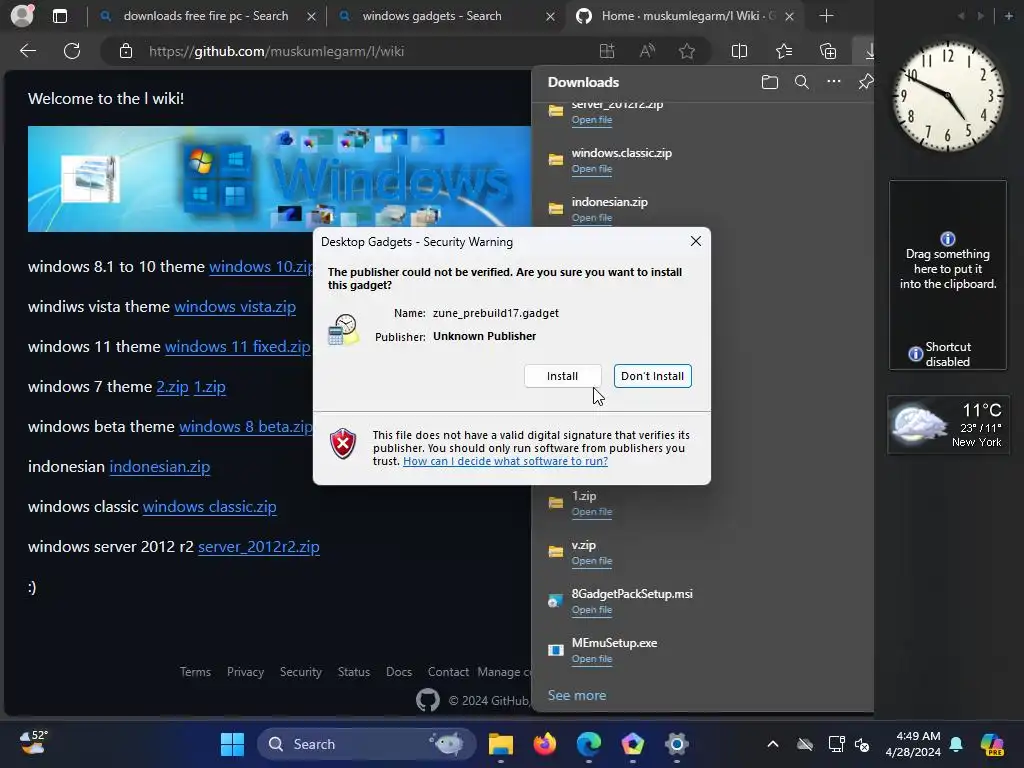The width and height of the screenshot is (1024, 768).
Task: Open the Favorites list toolbar icon
Action: (784, 51)
